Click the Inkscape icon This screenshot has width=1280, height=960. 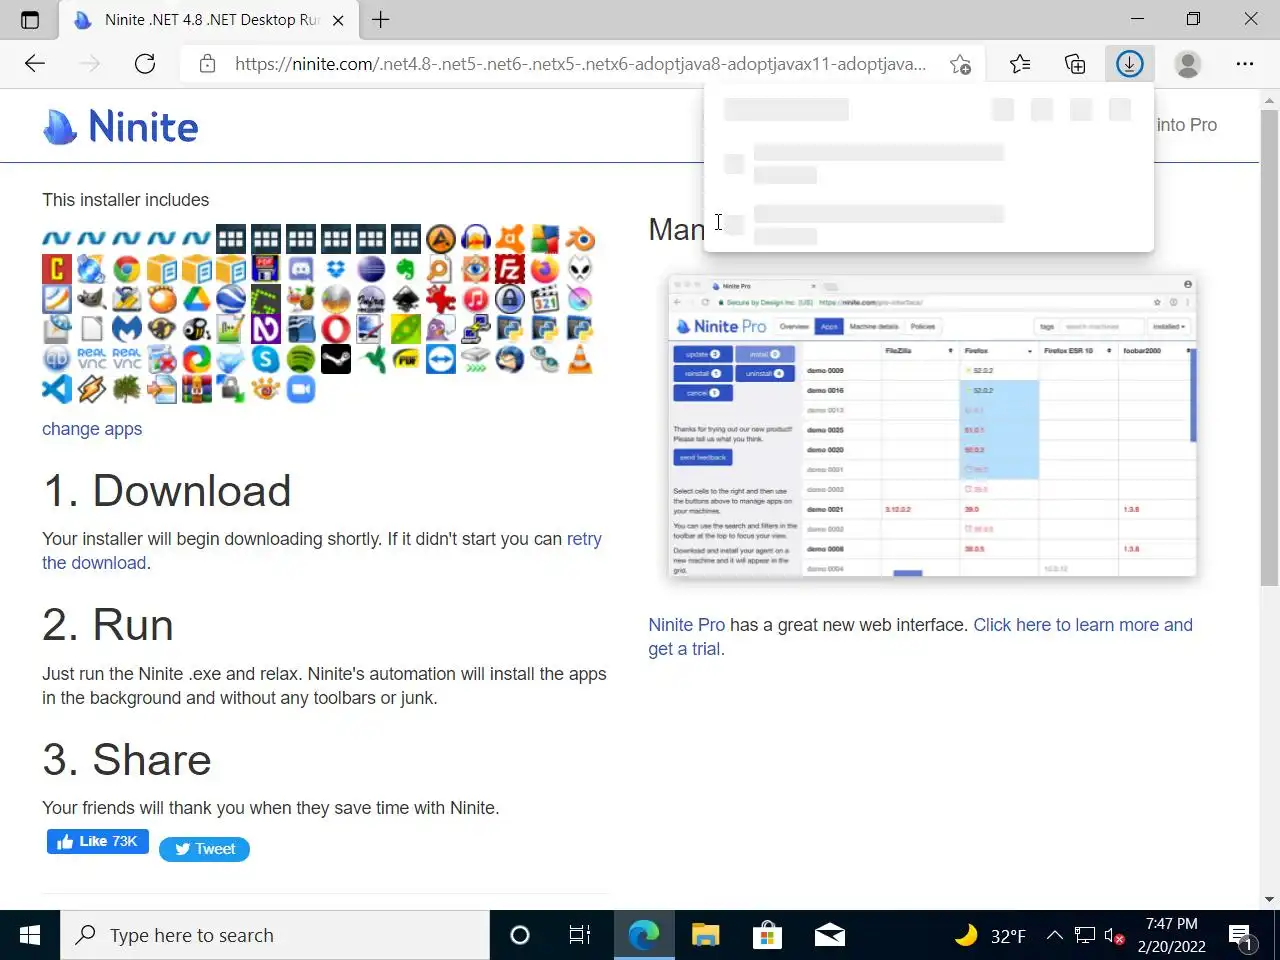[x=406, y=298]
